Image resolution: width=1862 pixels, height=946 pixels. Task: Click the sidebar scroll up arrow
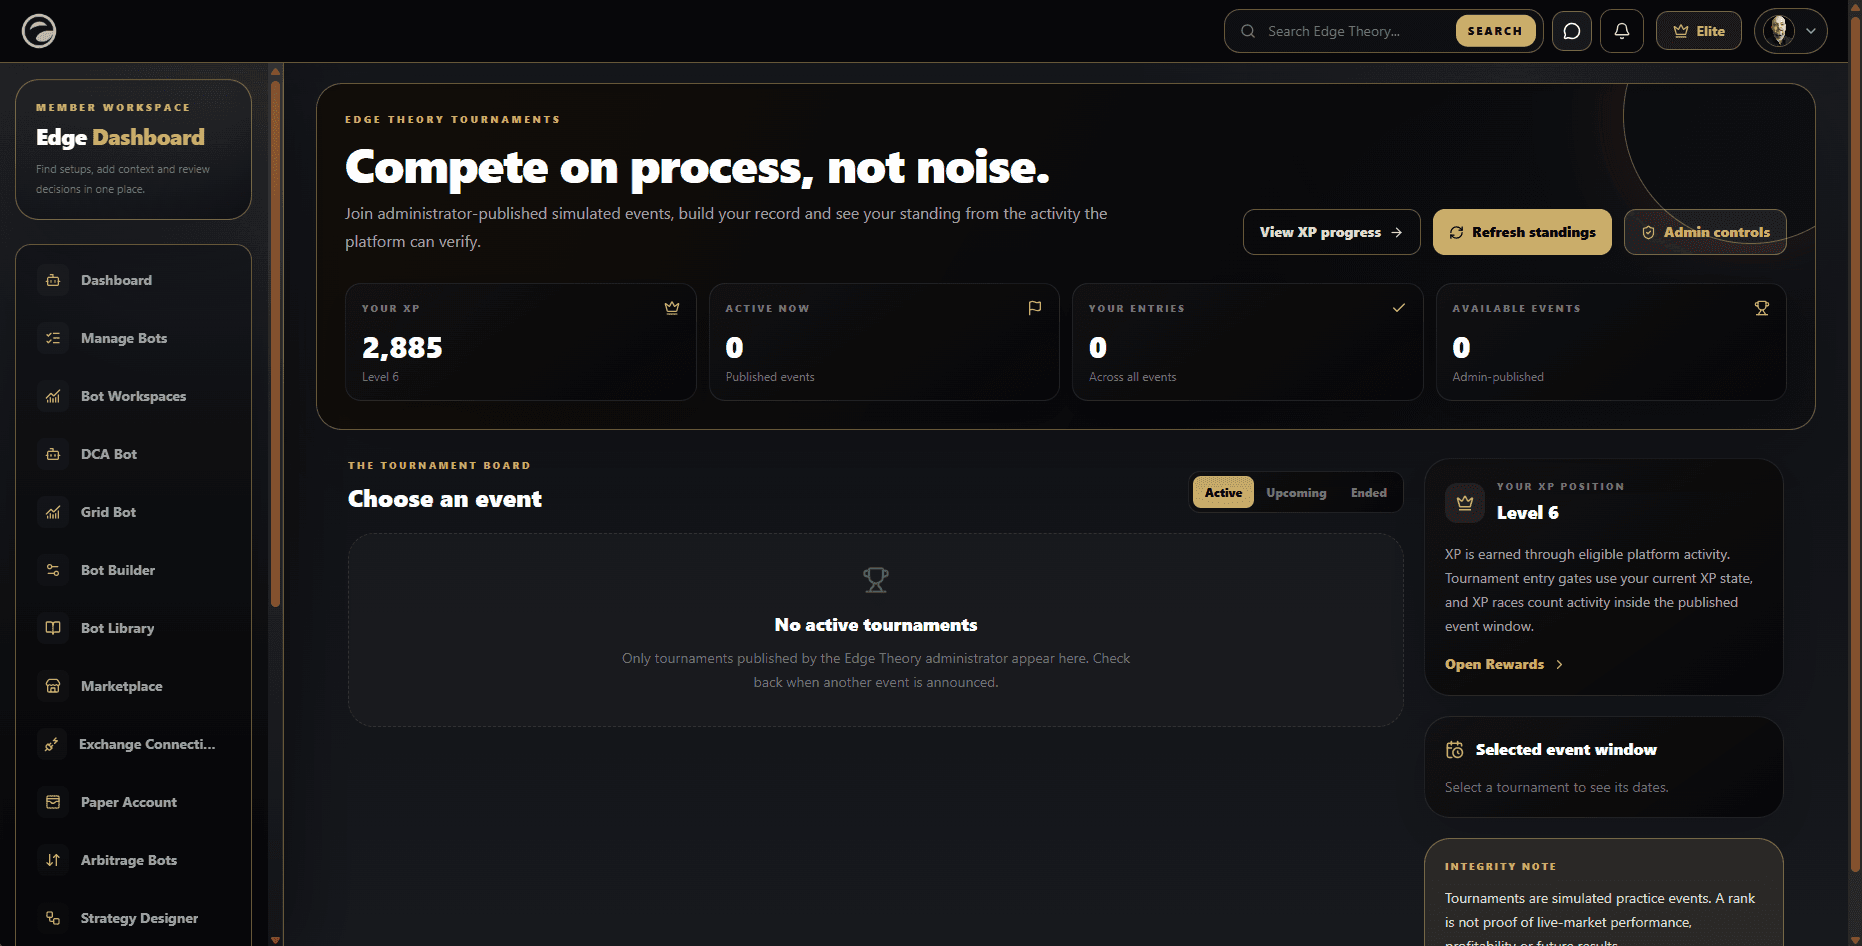pos(275,71)
